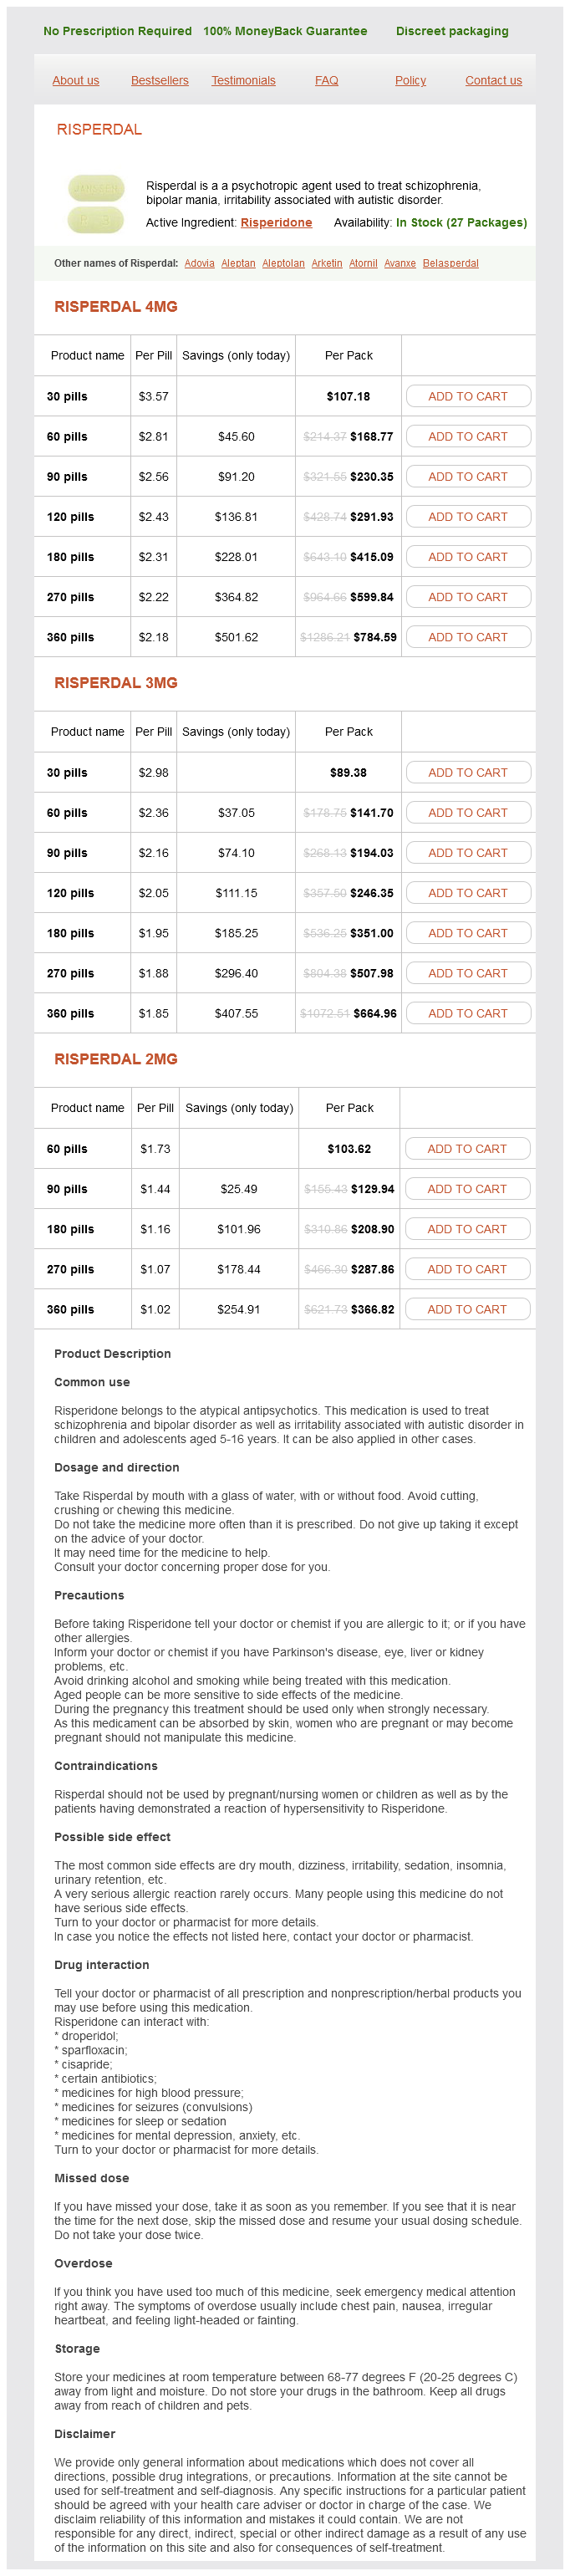
Task: Open the About us page
Action: click(76, 80)
